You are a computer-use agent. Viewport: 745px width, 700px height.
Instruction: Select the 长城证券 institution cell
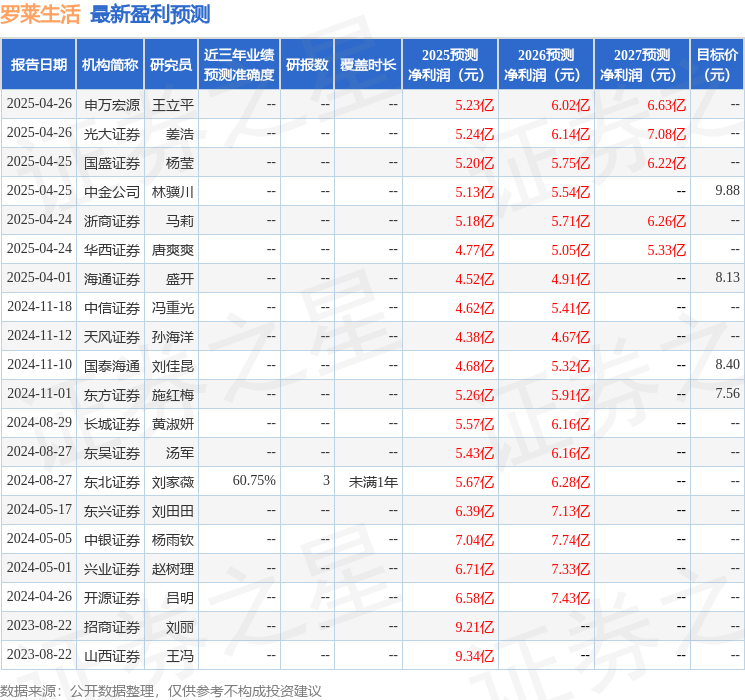coord(112,424)
